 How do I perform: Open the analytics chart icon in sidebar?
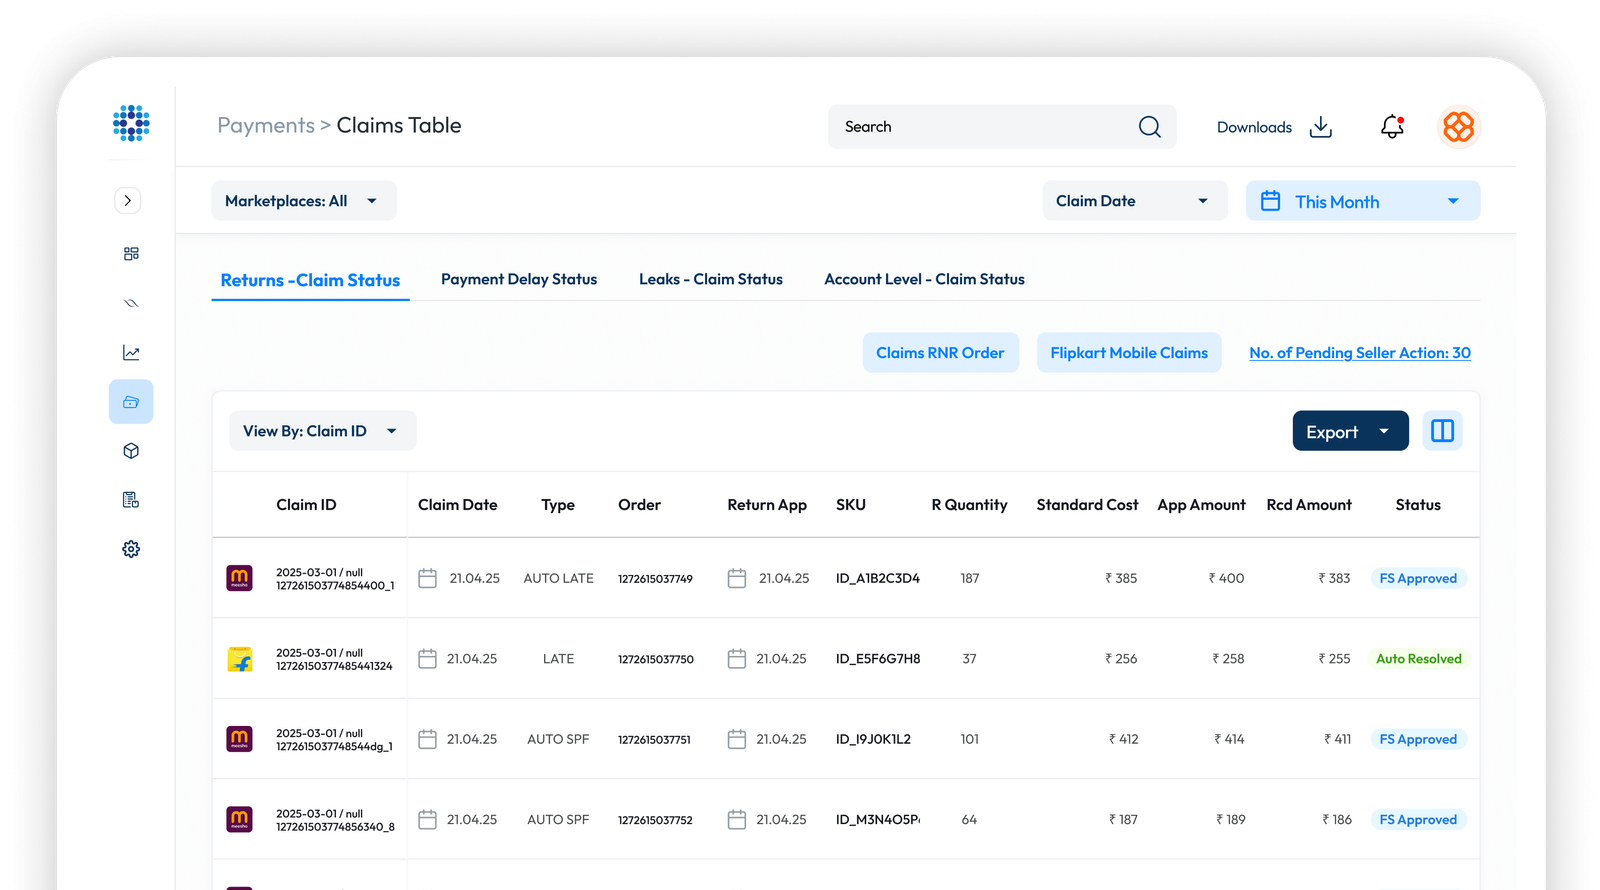point(131,353)
